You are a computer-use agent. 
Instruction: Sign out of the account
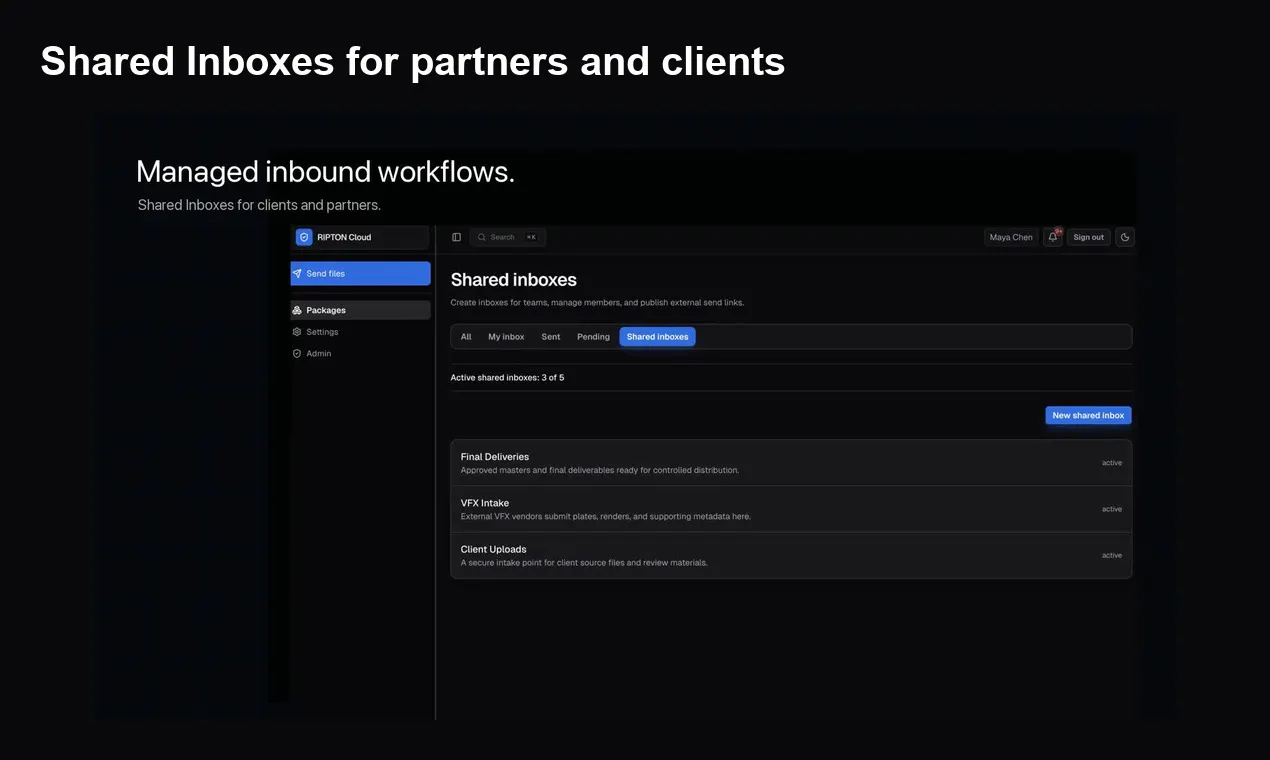pyautogui.click(x=1089, y=237)
